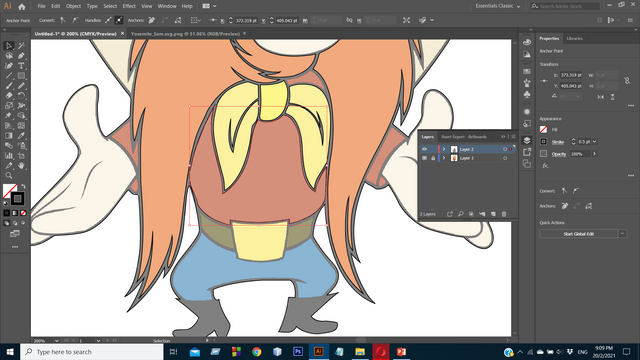Viewport: 640px width, 360px height.
Task: Click Remove selected anchor points in Properties
Action: (565, 206)
